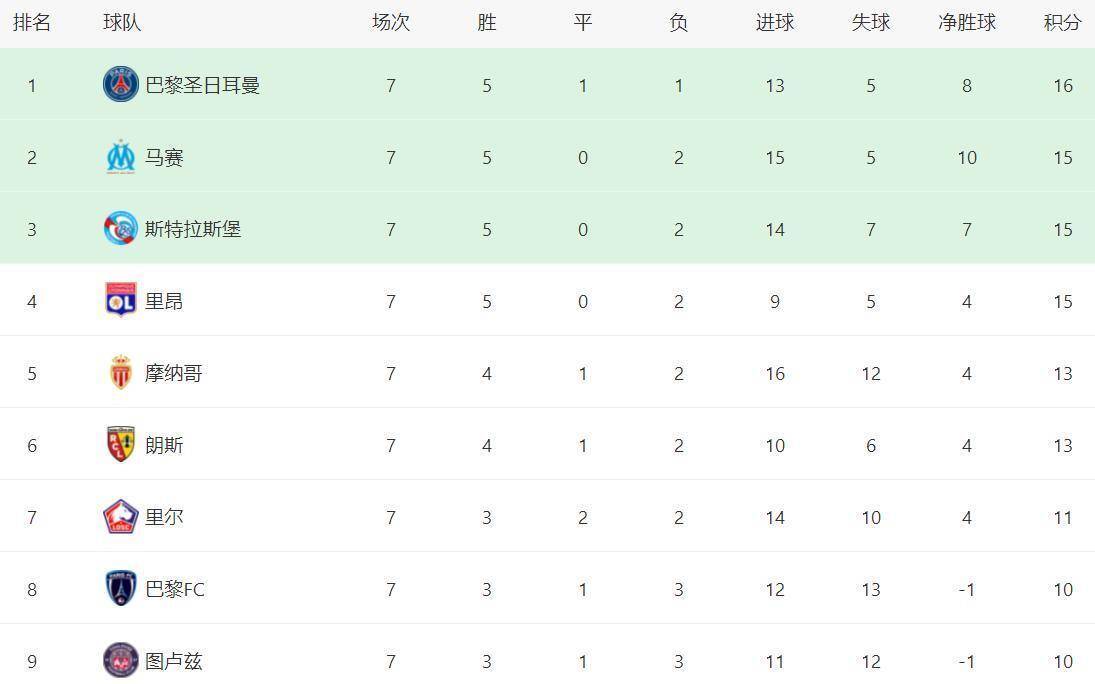This screenshot has height=684, width=1095.
Task: Click the 排名 column header
Action: [x=32, y=23]
